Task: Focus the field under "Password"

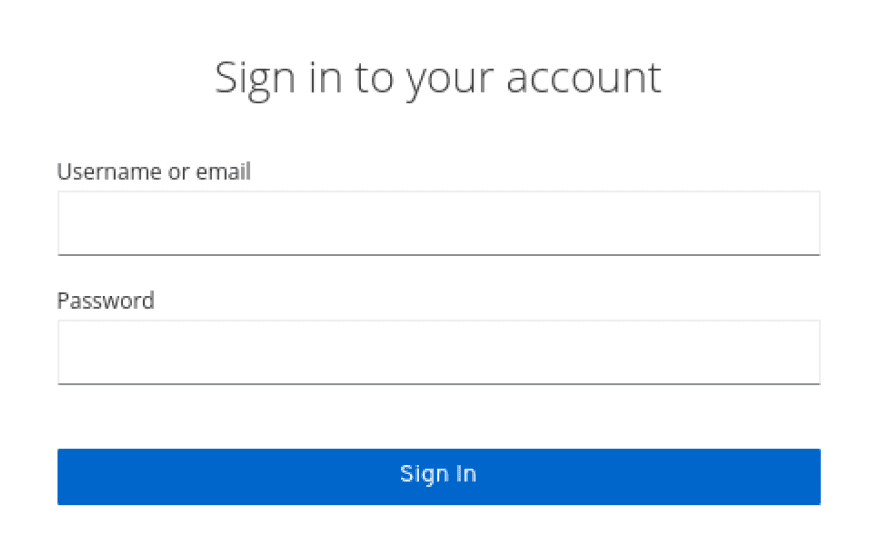Action: tap(438, 352)
